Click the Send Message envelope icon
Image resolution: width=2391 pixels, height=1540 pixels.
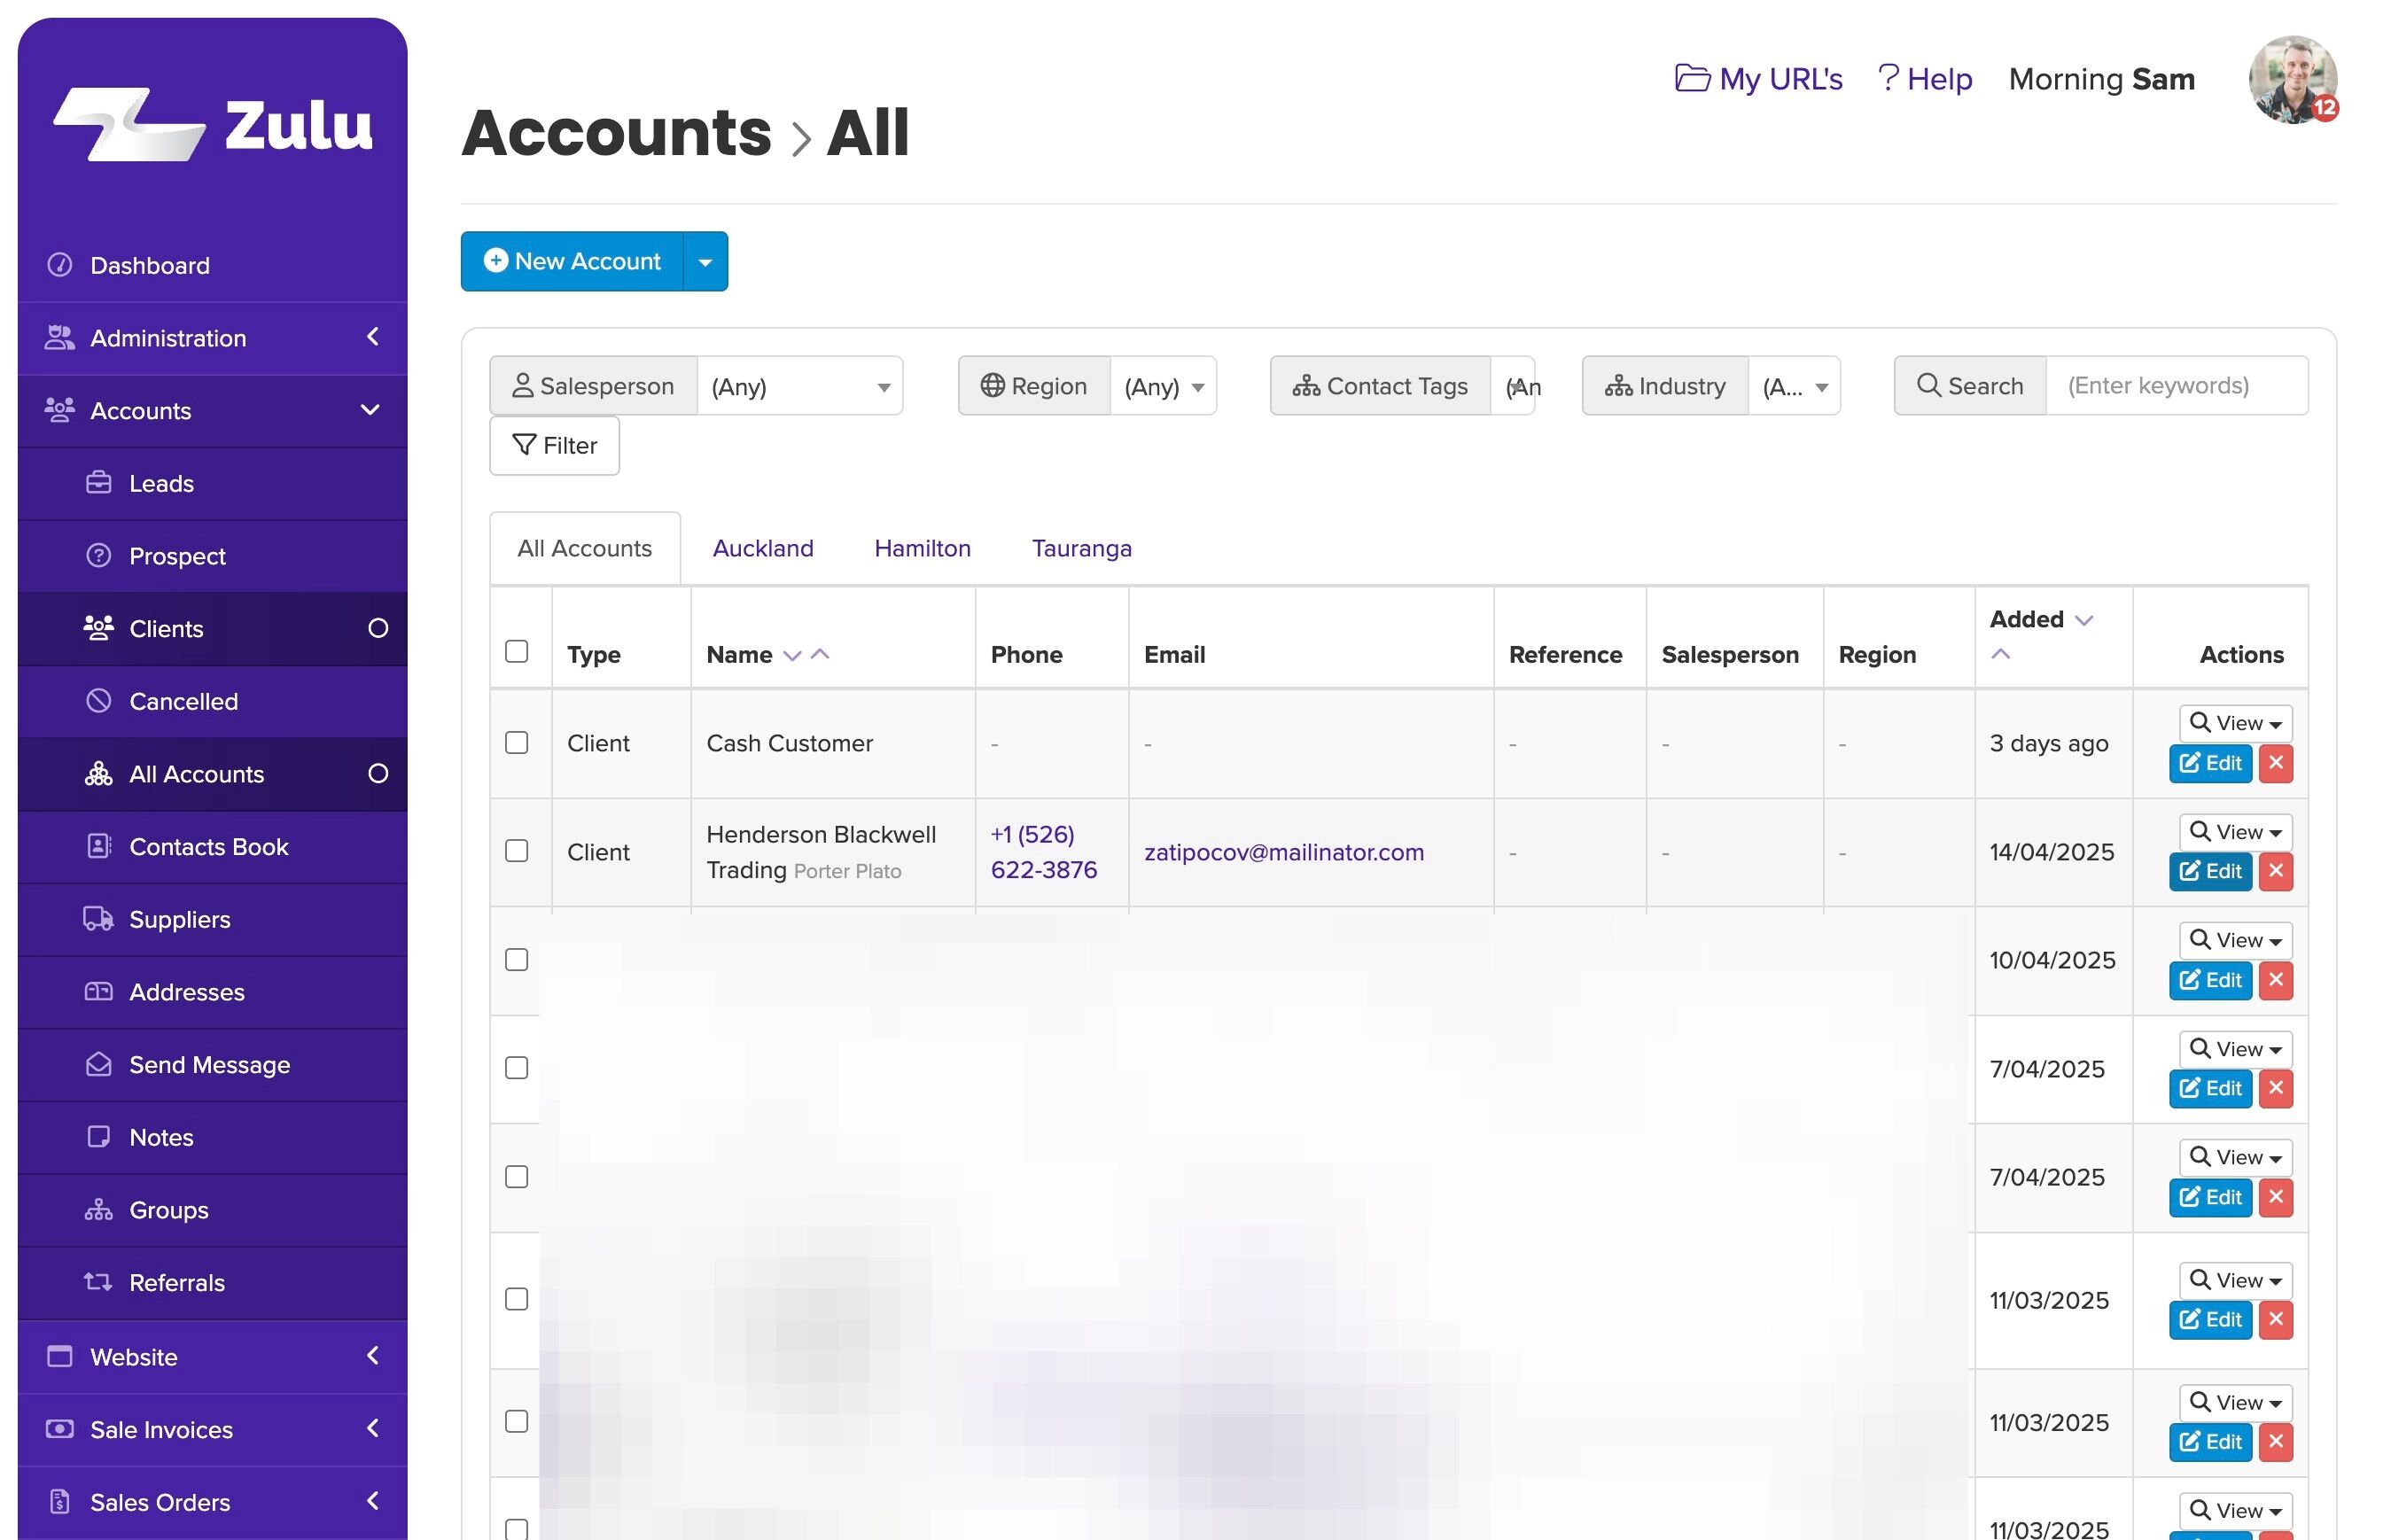pos(98,1064)
